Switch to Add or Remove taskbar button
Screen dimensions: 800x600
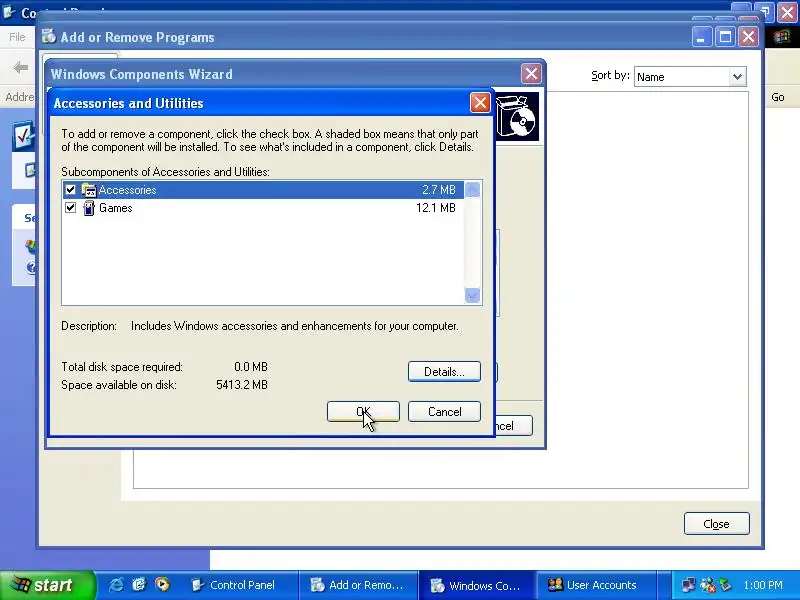pos(358,585)
